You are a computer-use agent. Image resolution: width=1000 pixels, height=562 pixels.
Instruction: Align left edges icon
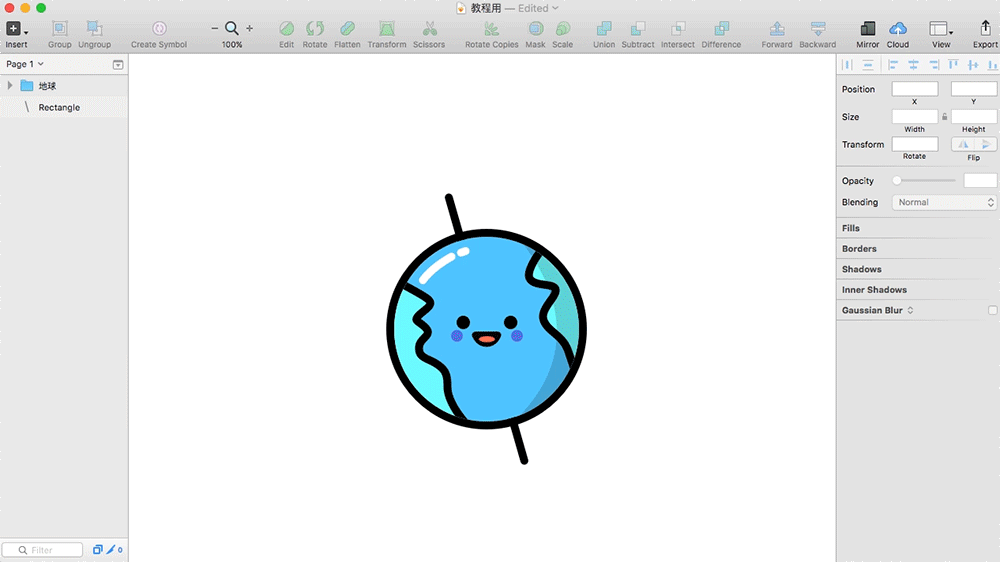(x=893, y=64)
